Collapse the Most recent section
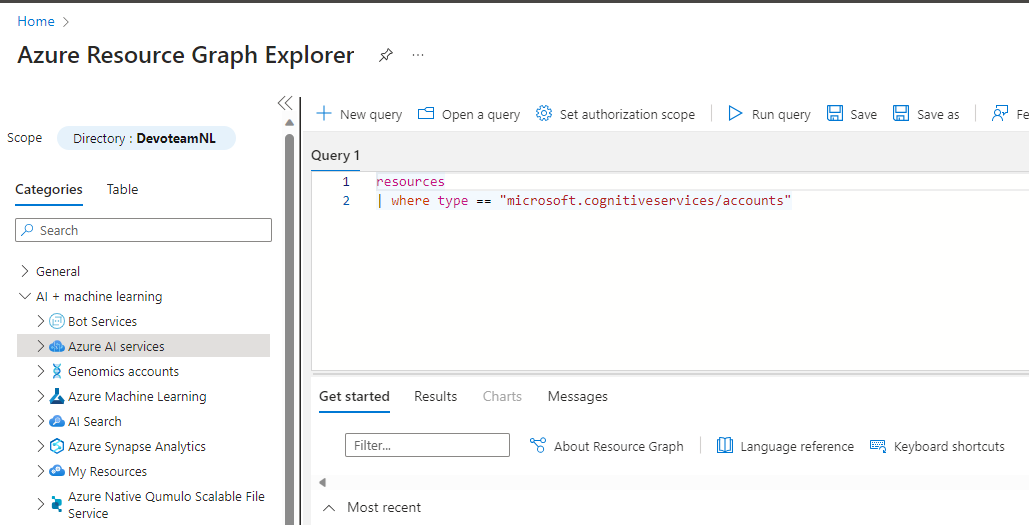This screenshot has width=1029, height=525. 330,507
